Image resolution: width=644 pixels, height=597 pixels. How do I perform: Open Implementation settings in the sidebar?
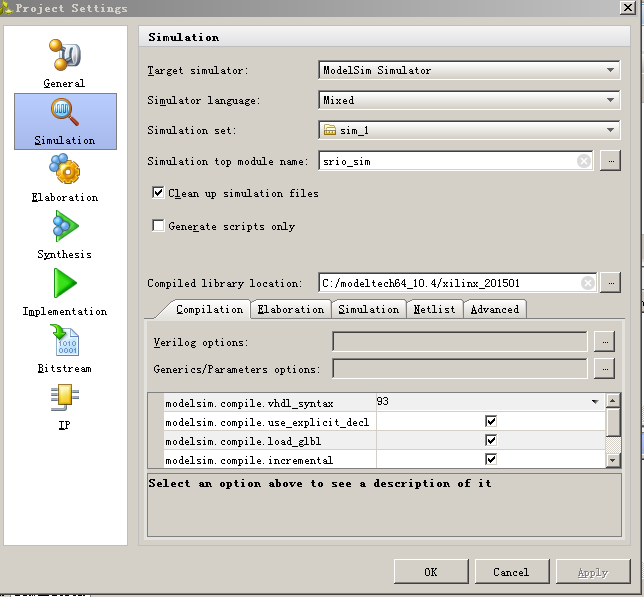(64, 292)
